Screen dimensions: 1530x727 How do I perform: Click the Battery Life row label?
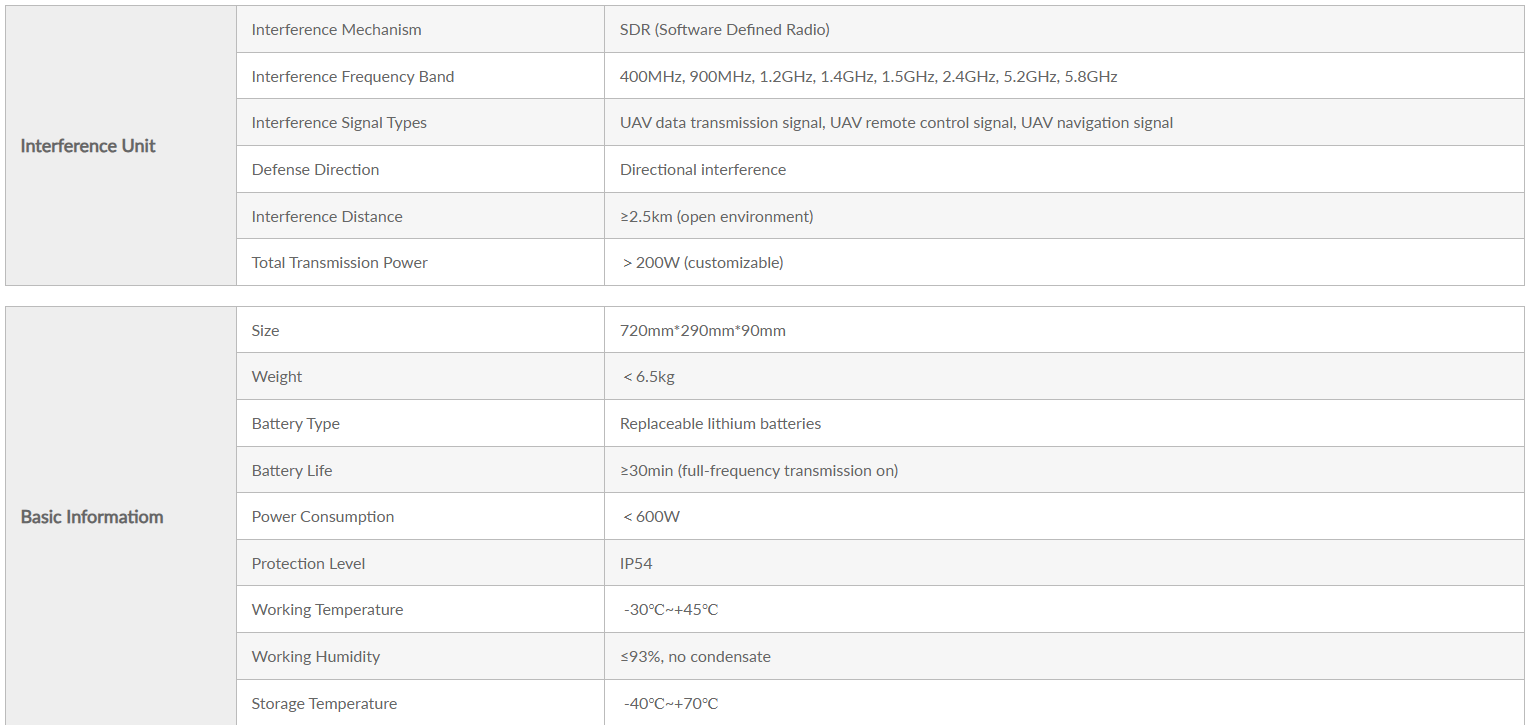292,471
